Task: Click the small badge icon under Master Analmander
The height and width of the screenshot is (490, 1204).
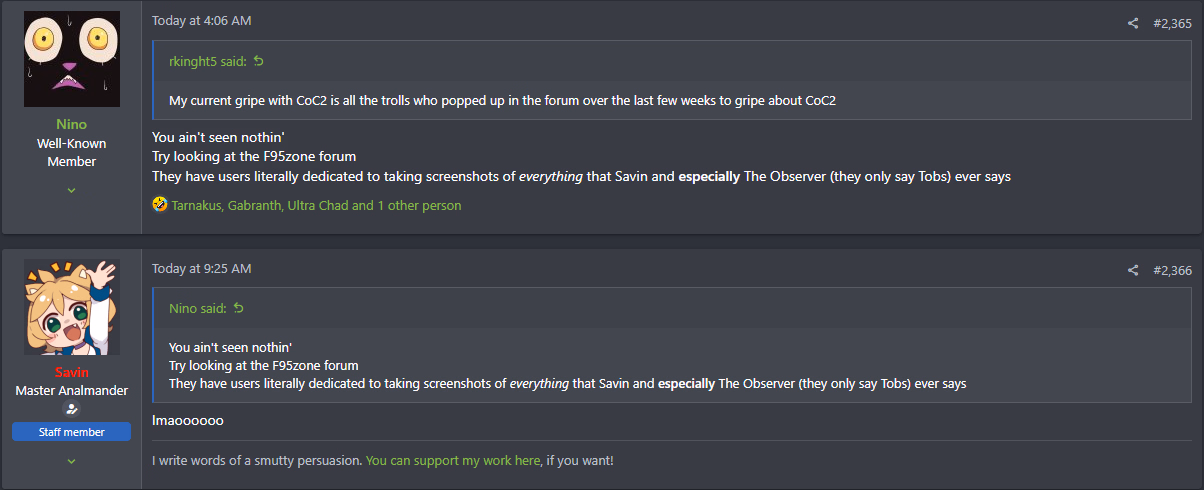Action: (71, 409)
